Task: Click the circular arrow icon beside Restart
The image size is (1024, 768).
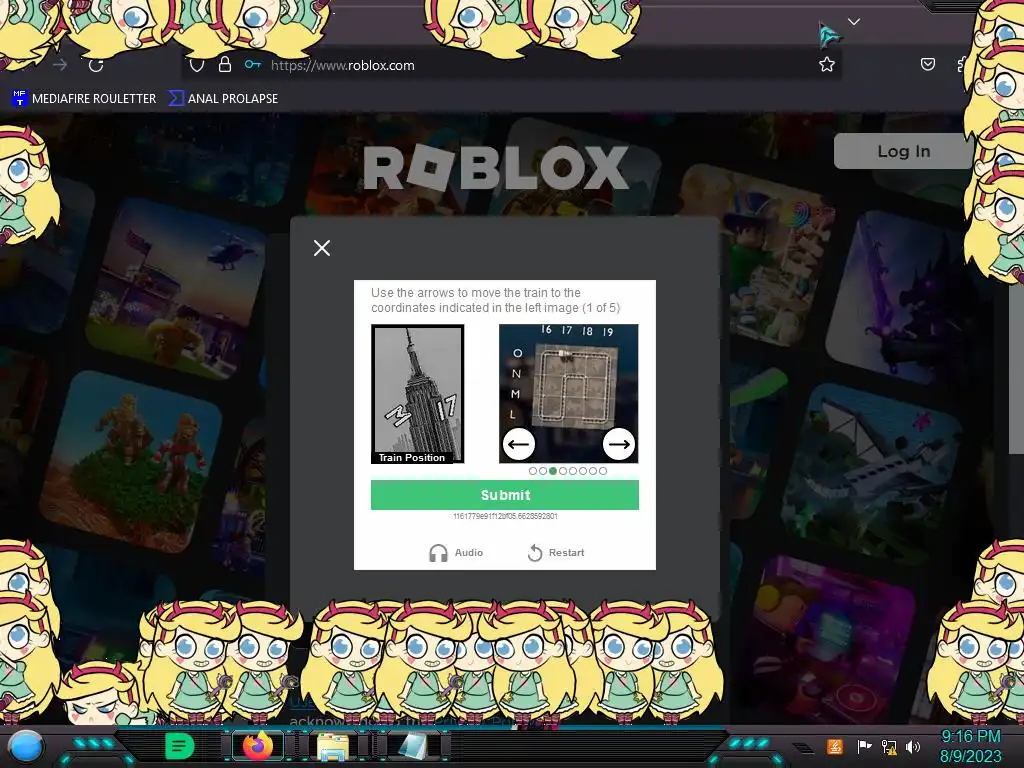Action: coord(535,553)
